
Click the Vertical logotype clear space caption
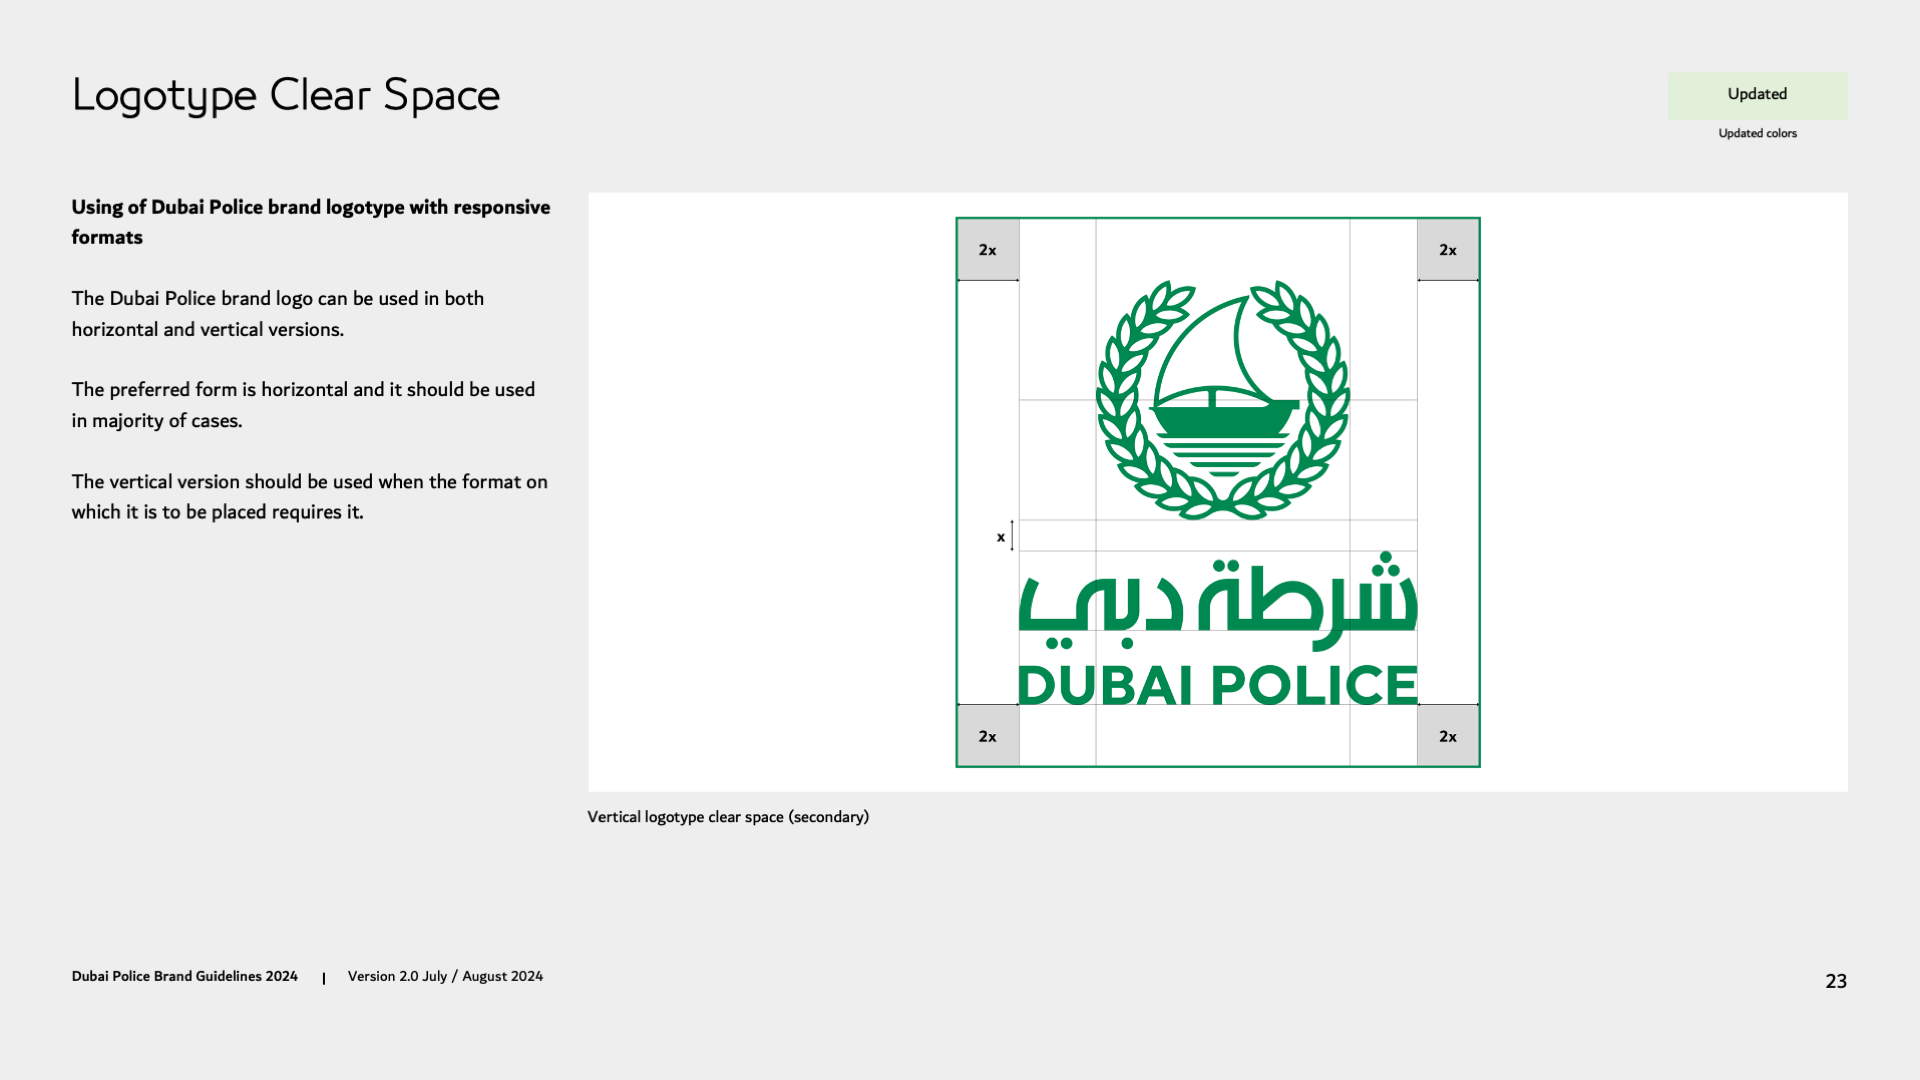point(727,817)
